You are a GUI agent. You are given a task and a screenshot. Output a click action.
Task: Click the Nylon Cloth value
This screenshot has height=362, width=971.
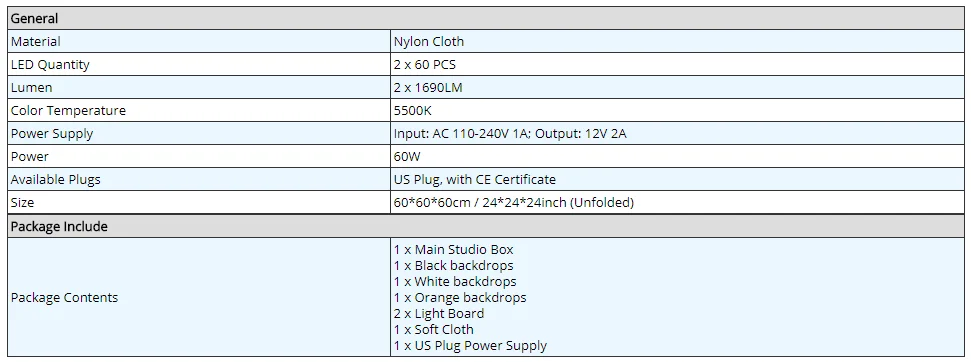[x=429, y=41]
